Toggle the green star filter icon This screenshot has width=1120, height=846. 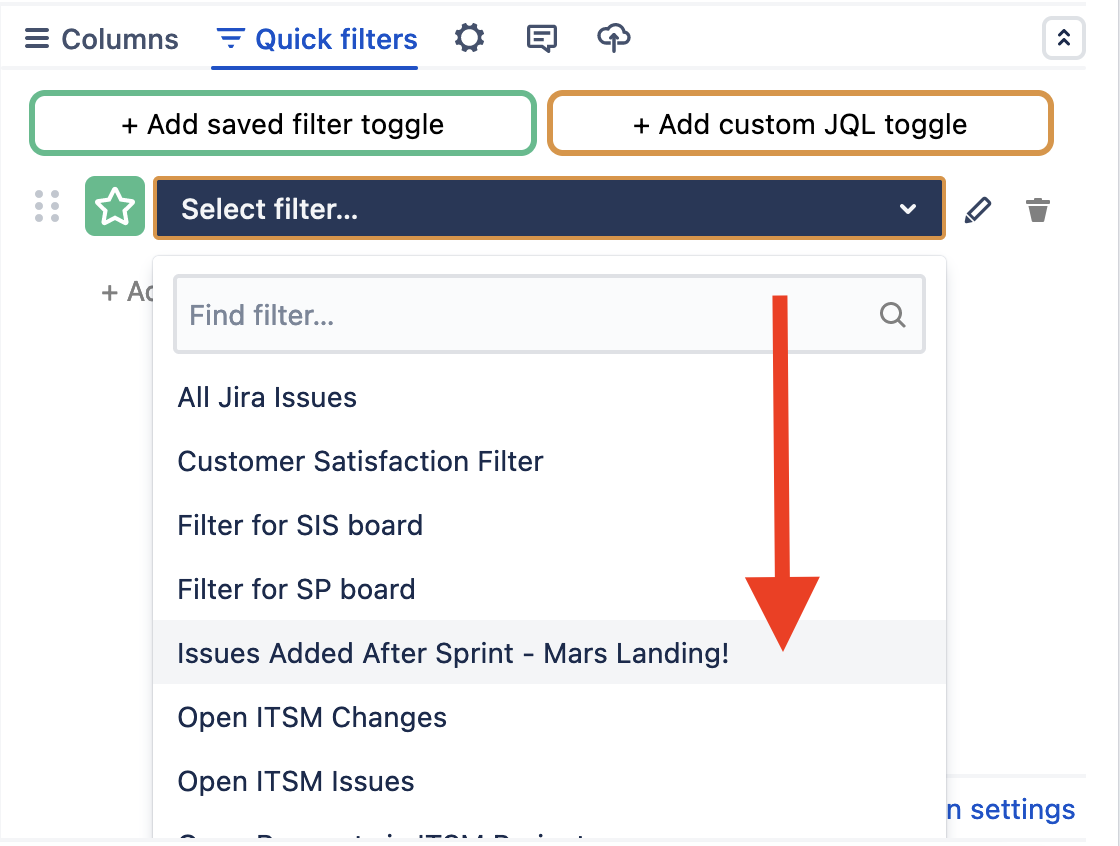pyautogui.click(x=115, y=207)
